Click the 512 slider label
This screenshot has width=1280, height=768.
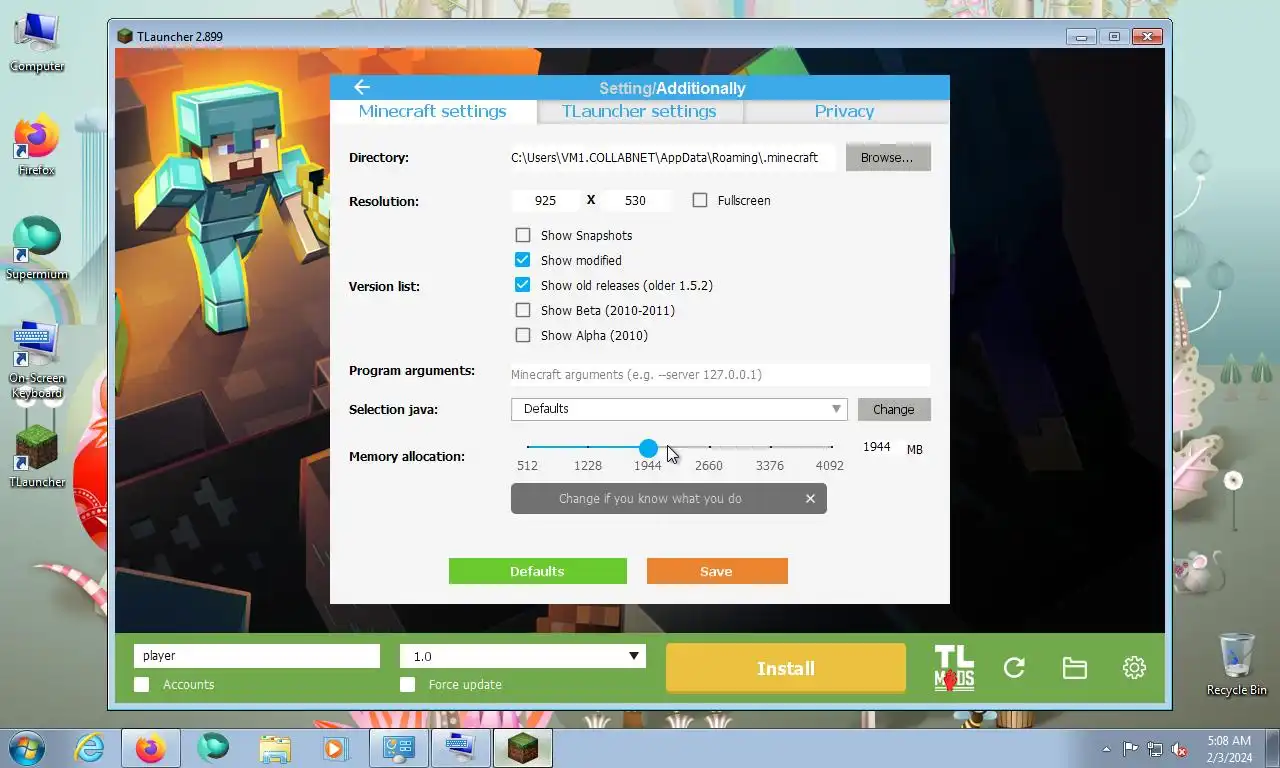coord(528,465)
